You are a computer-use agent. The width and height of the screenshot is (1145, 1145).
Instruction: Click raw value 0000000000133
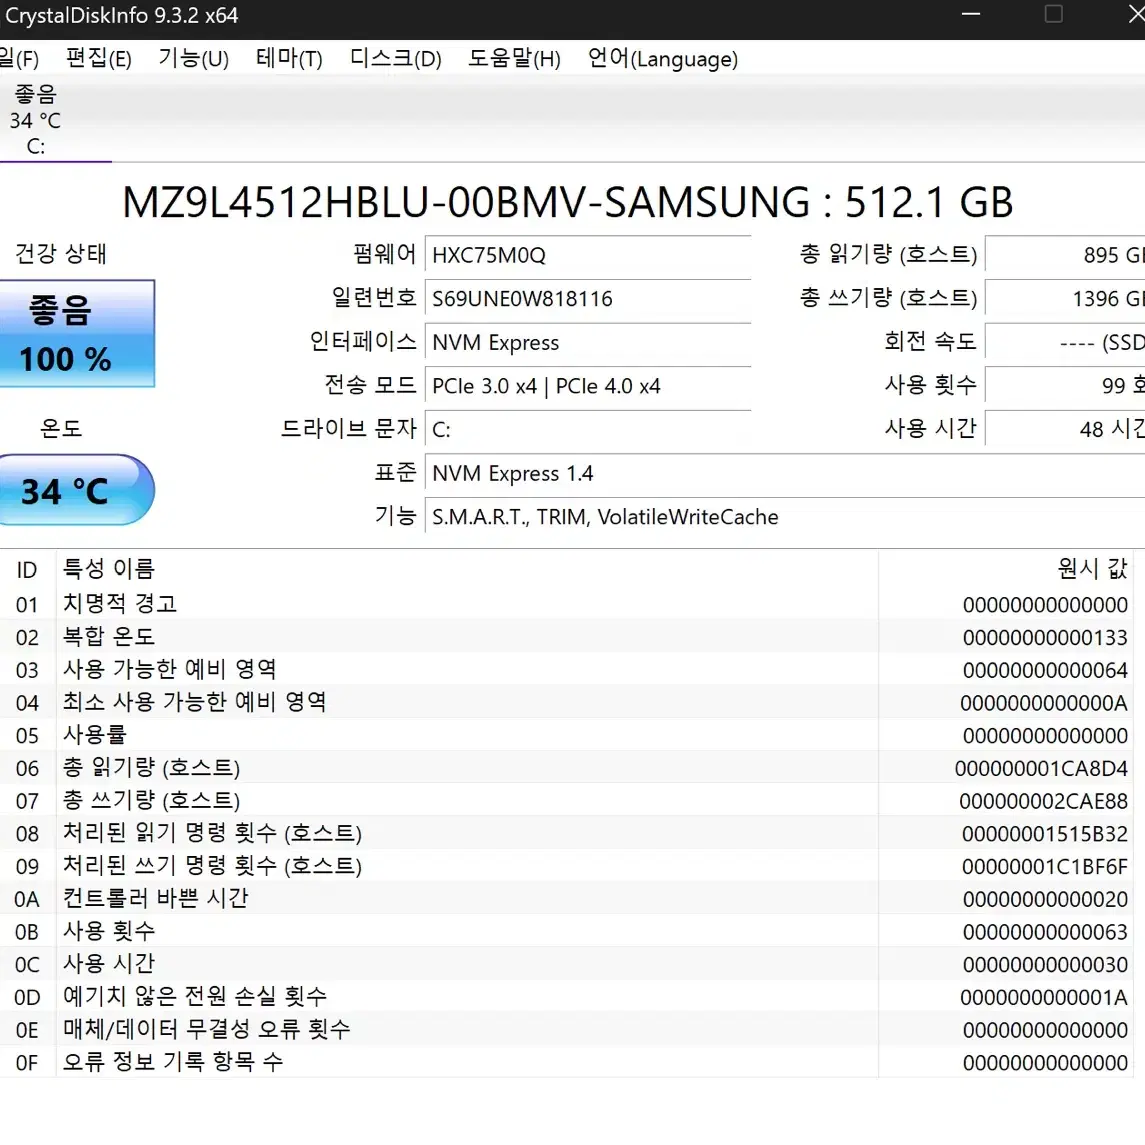(1045, 637)
